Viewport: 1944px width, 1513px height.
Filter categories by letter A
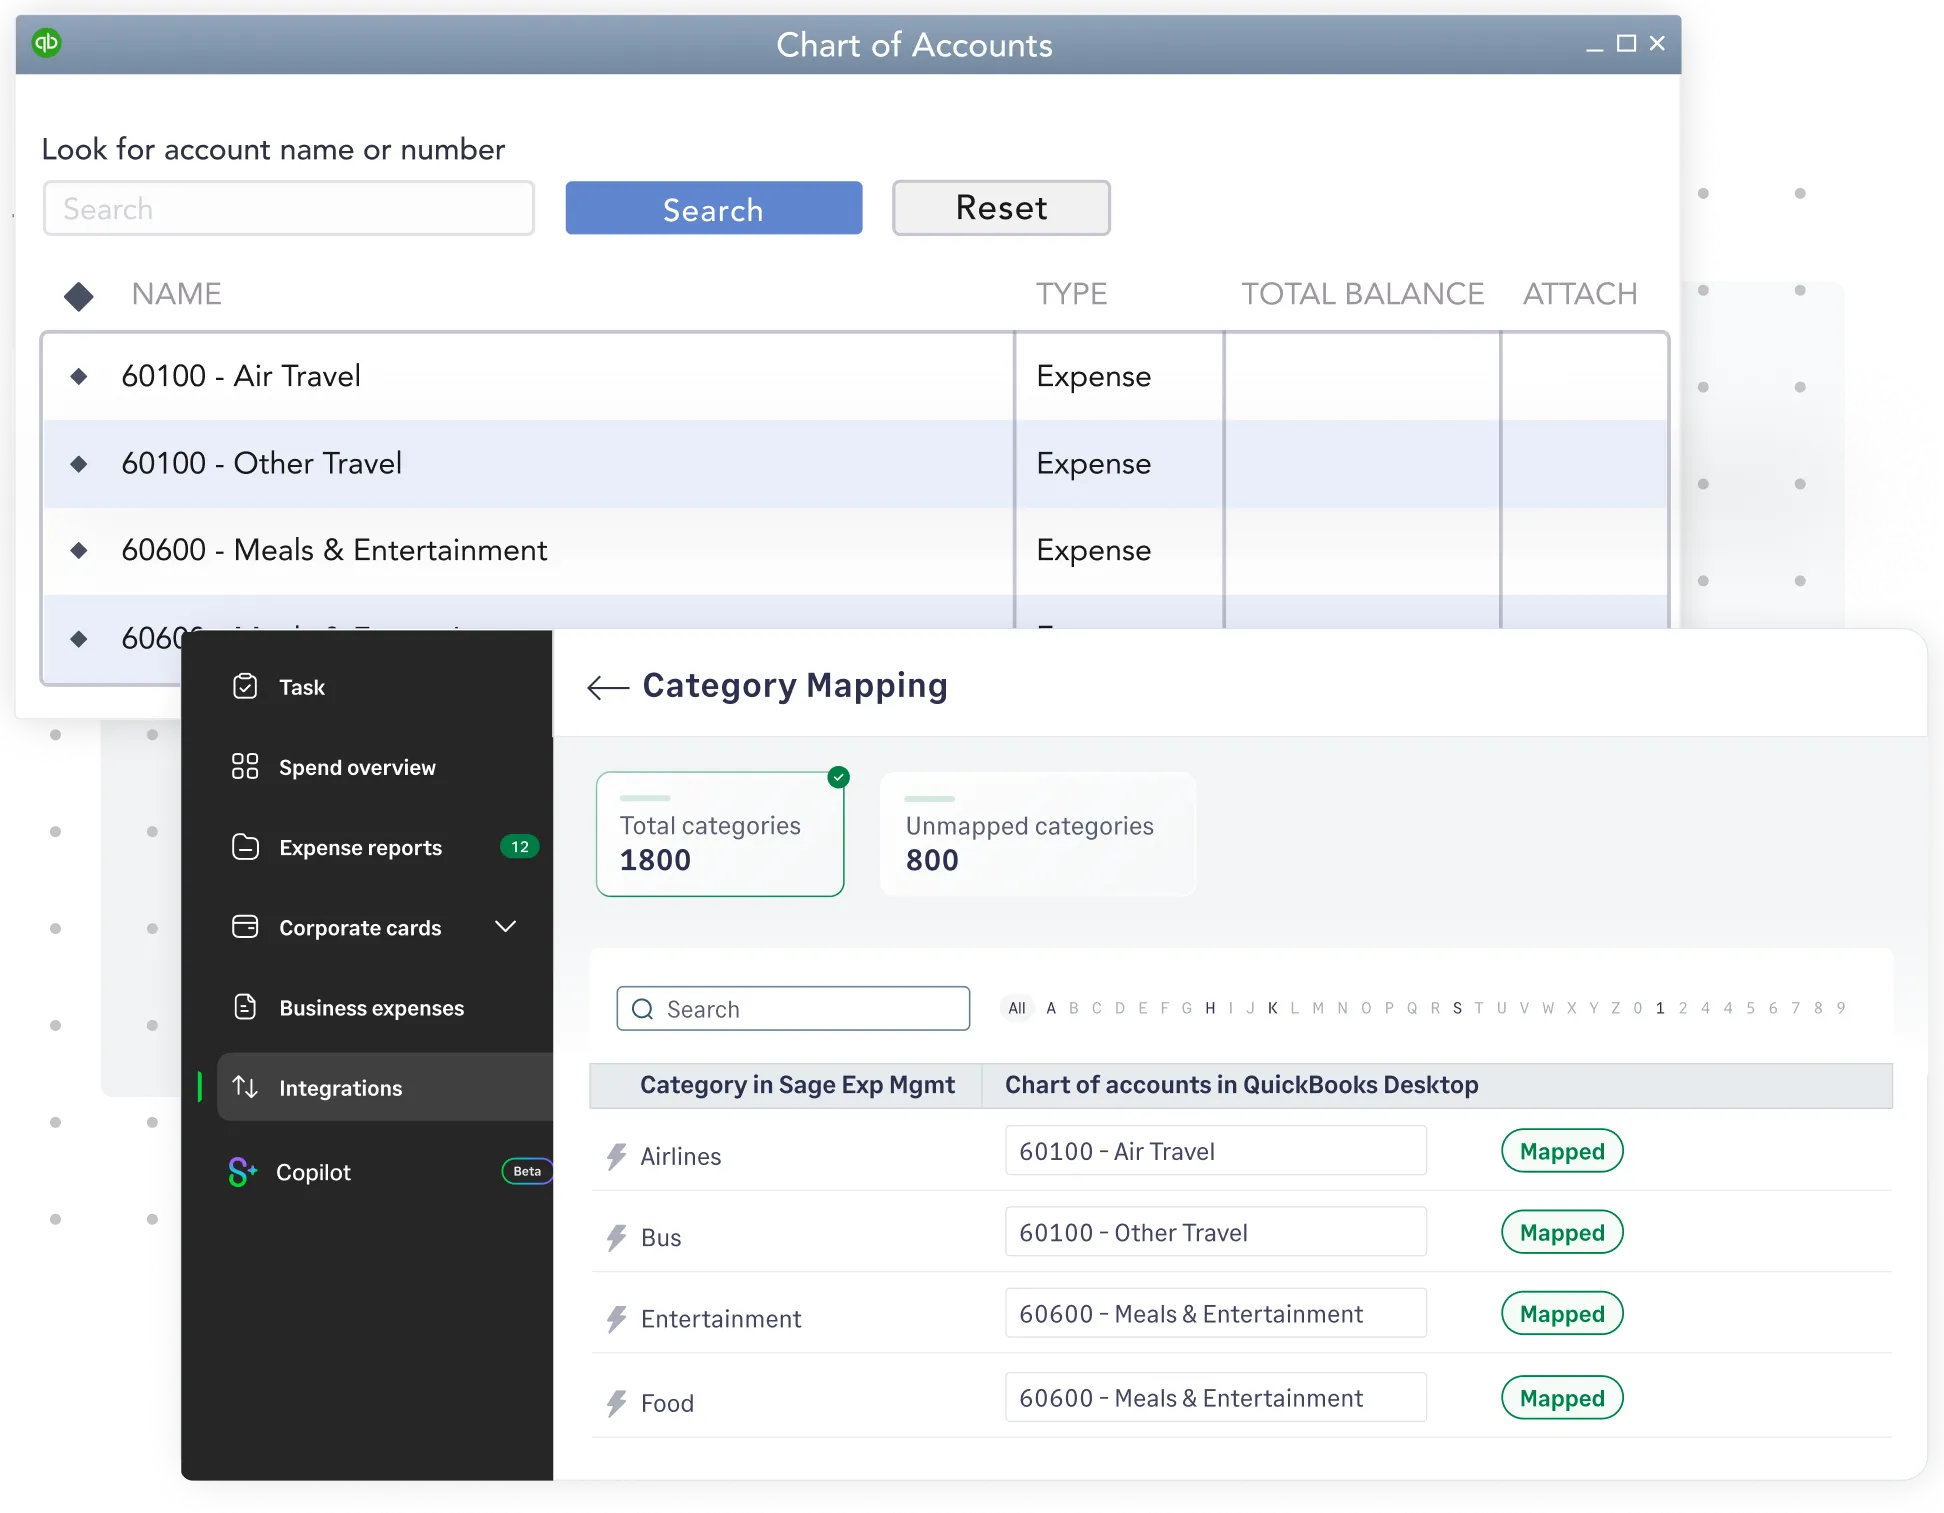pos(1050,1008)
